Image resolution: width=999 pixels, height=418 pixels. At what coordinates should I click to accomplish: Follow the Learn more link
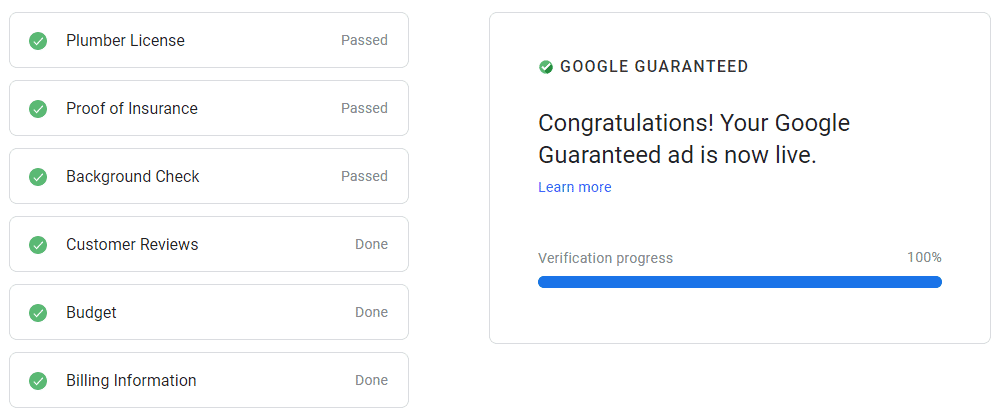[x=574, y=187]
